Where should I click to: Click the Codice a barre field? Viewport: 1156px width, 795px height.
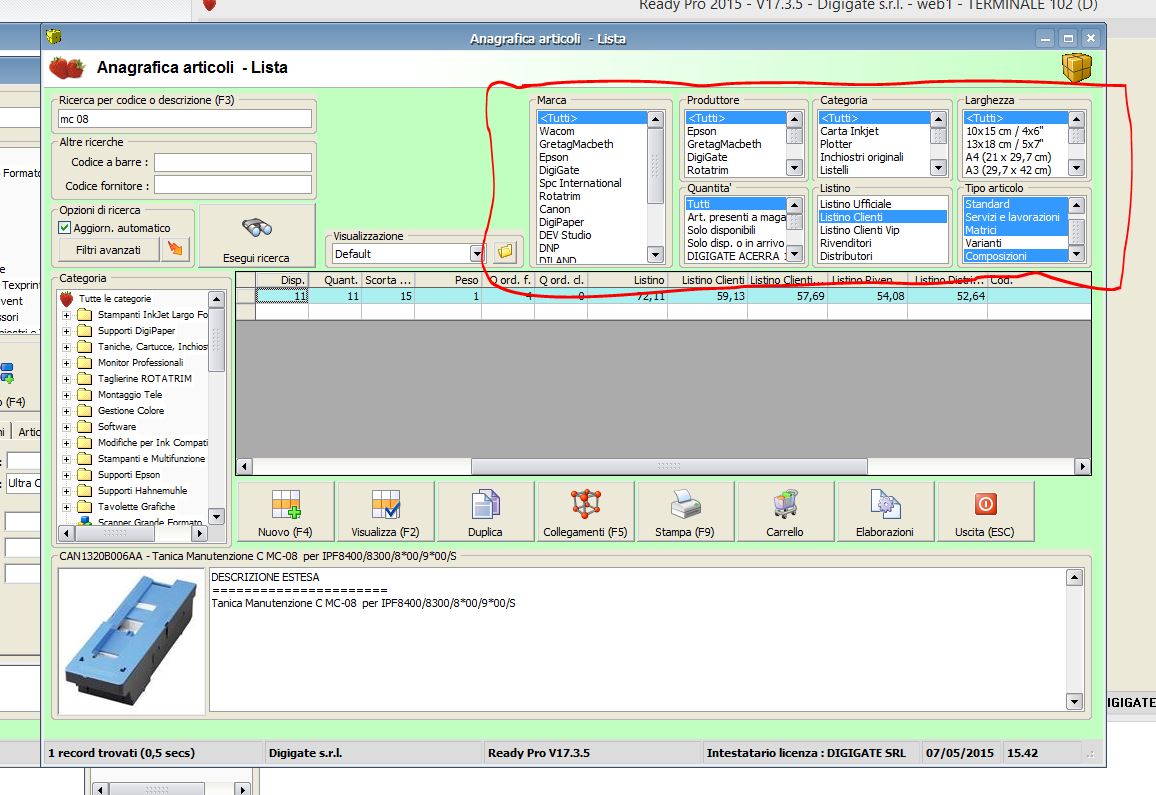233,162
